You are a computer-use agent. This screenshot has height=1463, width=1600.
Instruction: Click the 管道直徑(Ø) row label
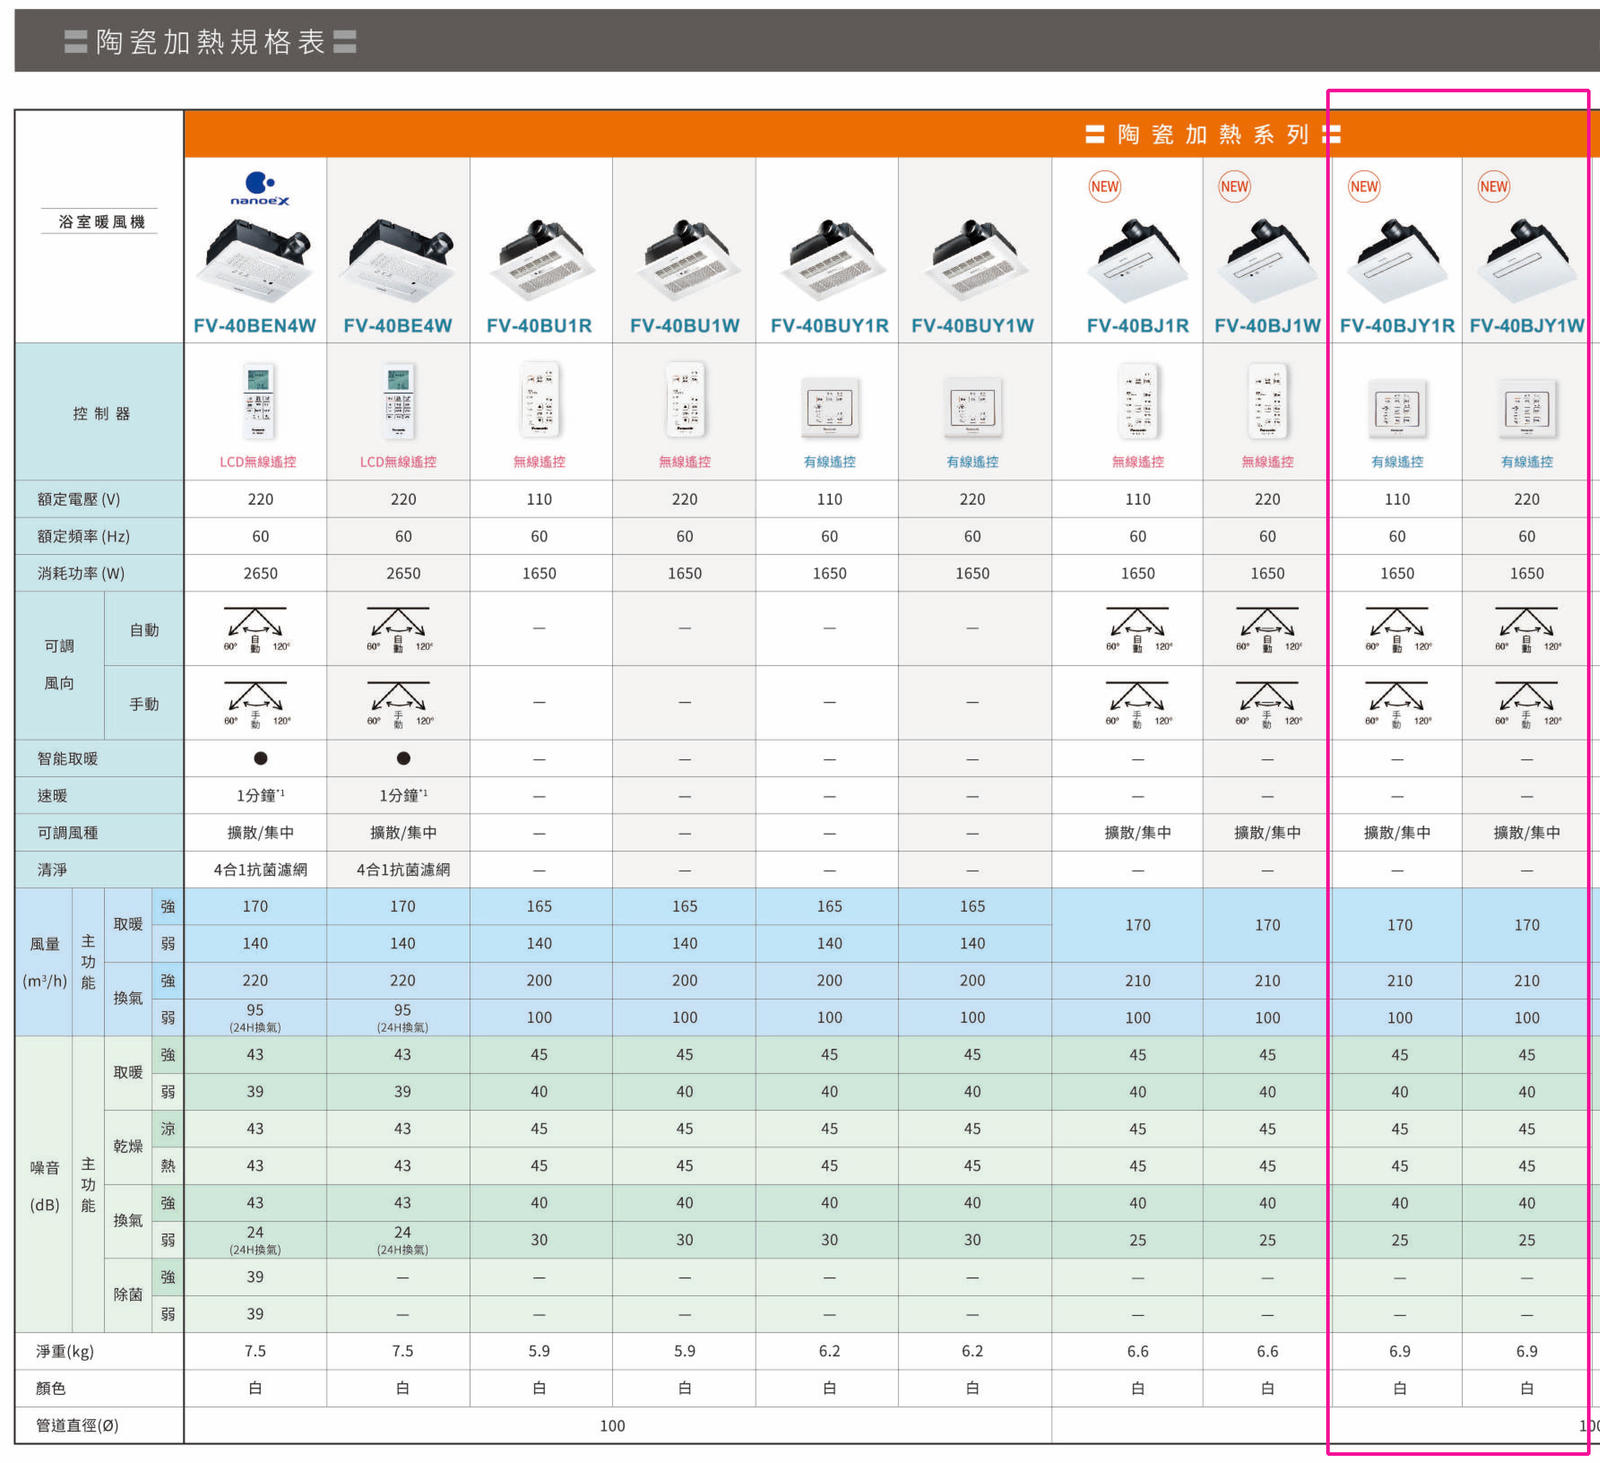tap(77, 1426)
